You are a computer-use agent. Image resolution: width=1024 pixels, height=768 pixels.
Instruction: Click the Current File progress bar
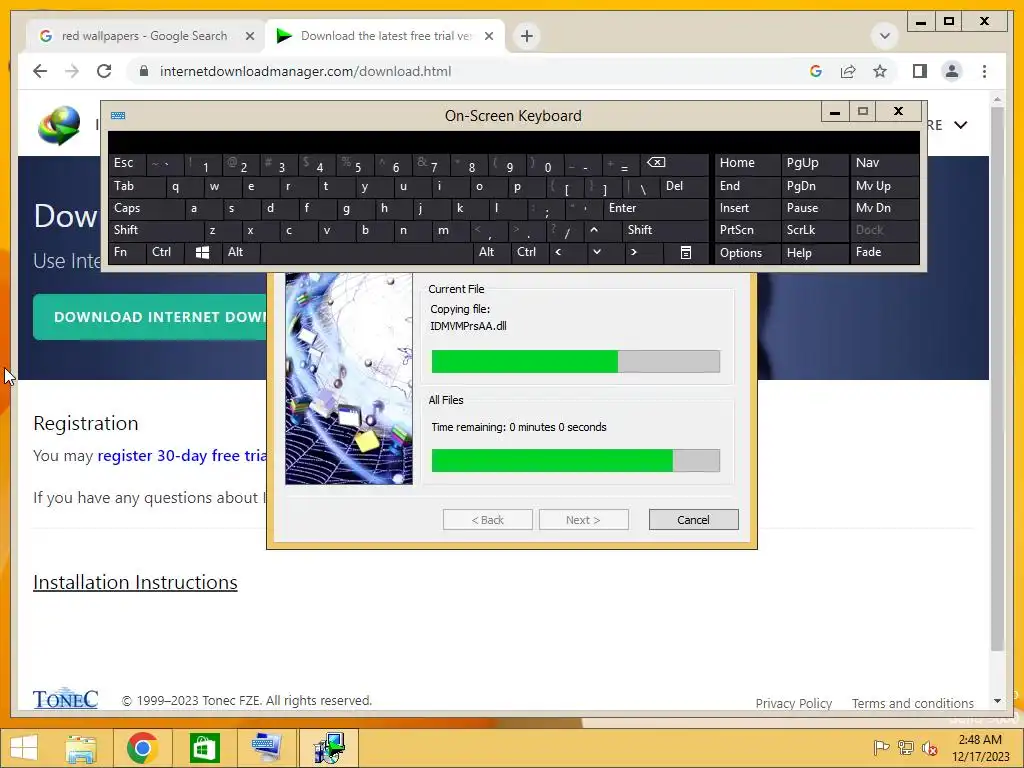coord(576,361)
